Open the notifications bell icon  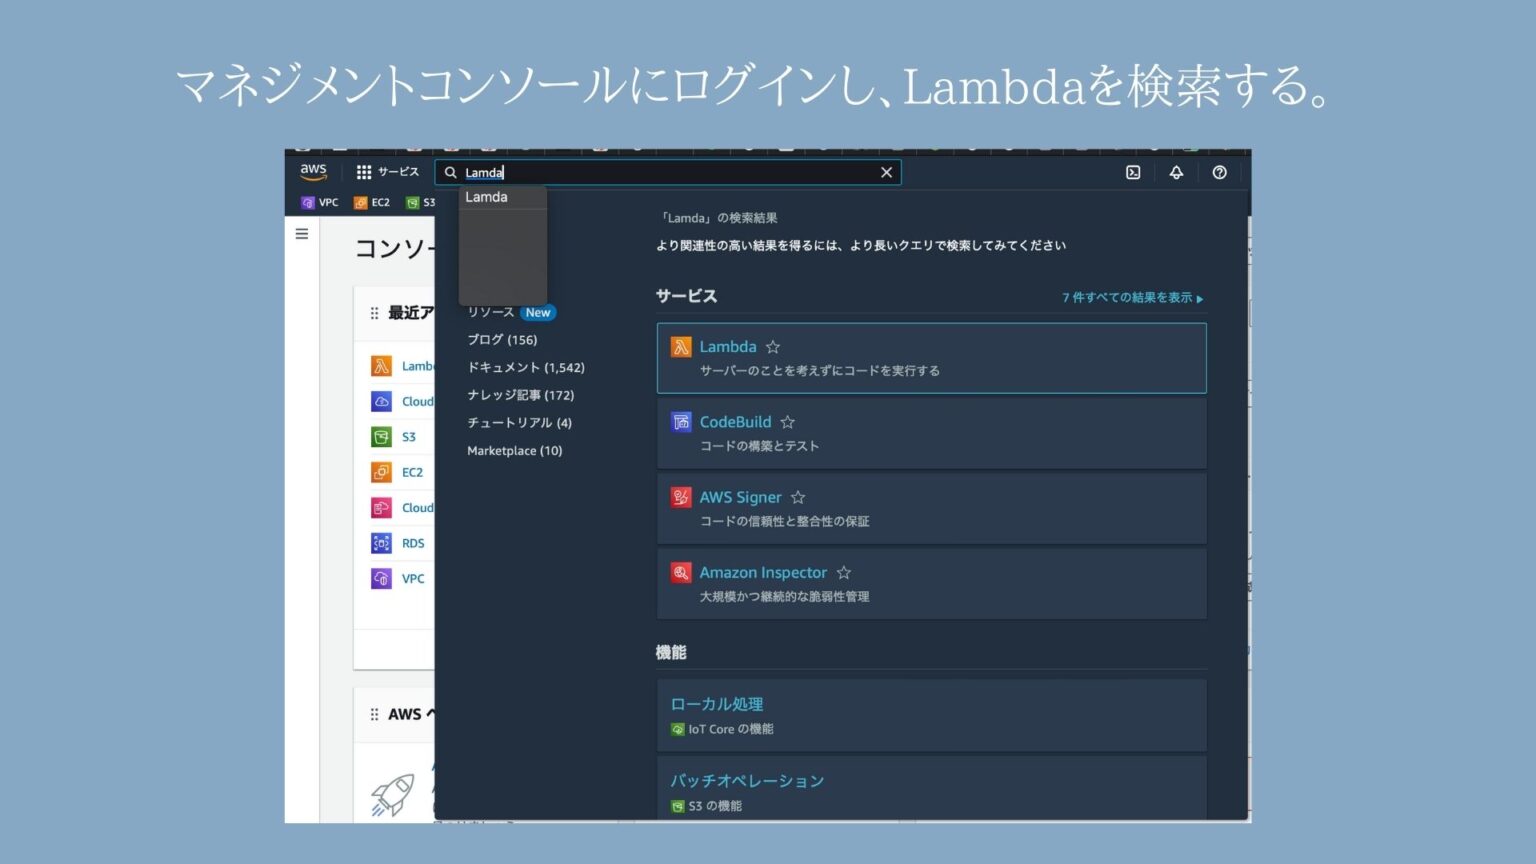coord(1175,172)
